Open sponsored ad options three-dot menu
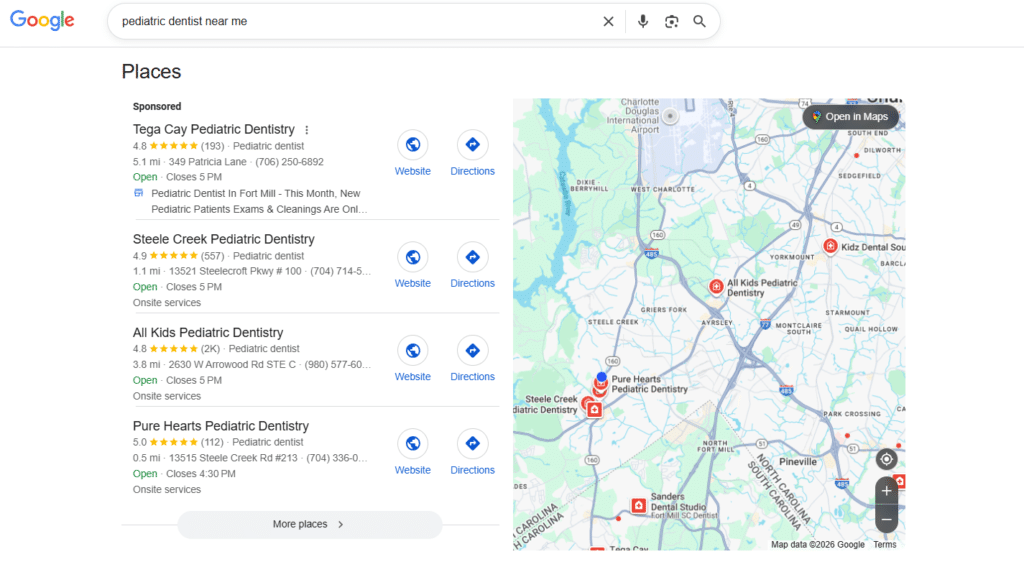 pyautogui.click(x=307, y=130)
